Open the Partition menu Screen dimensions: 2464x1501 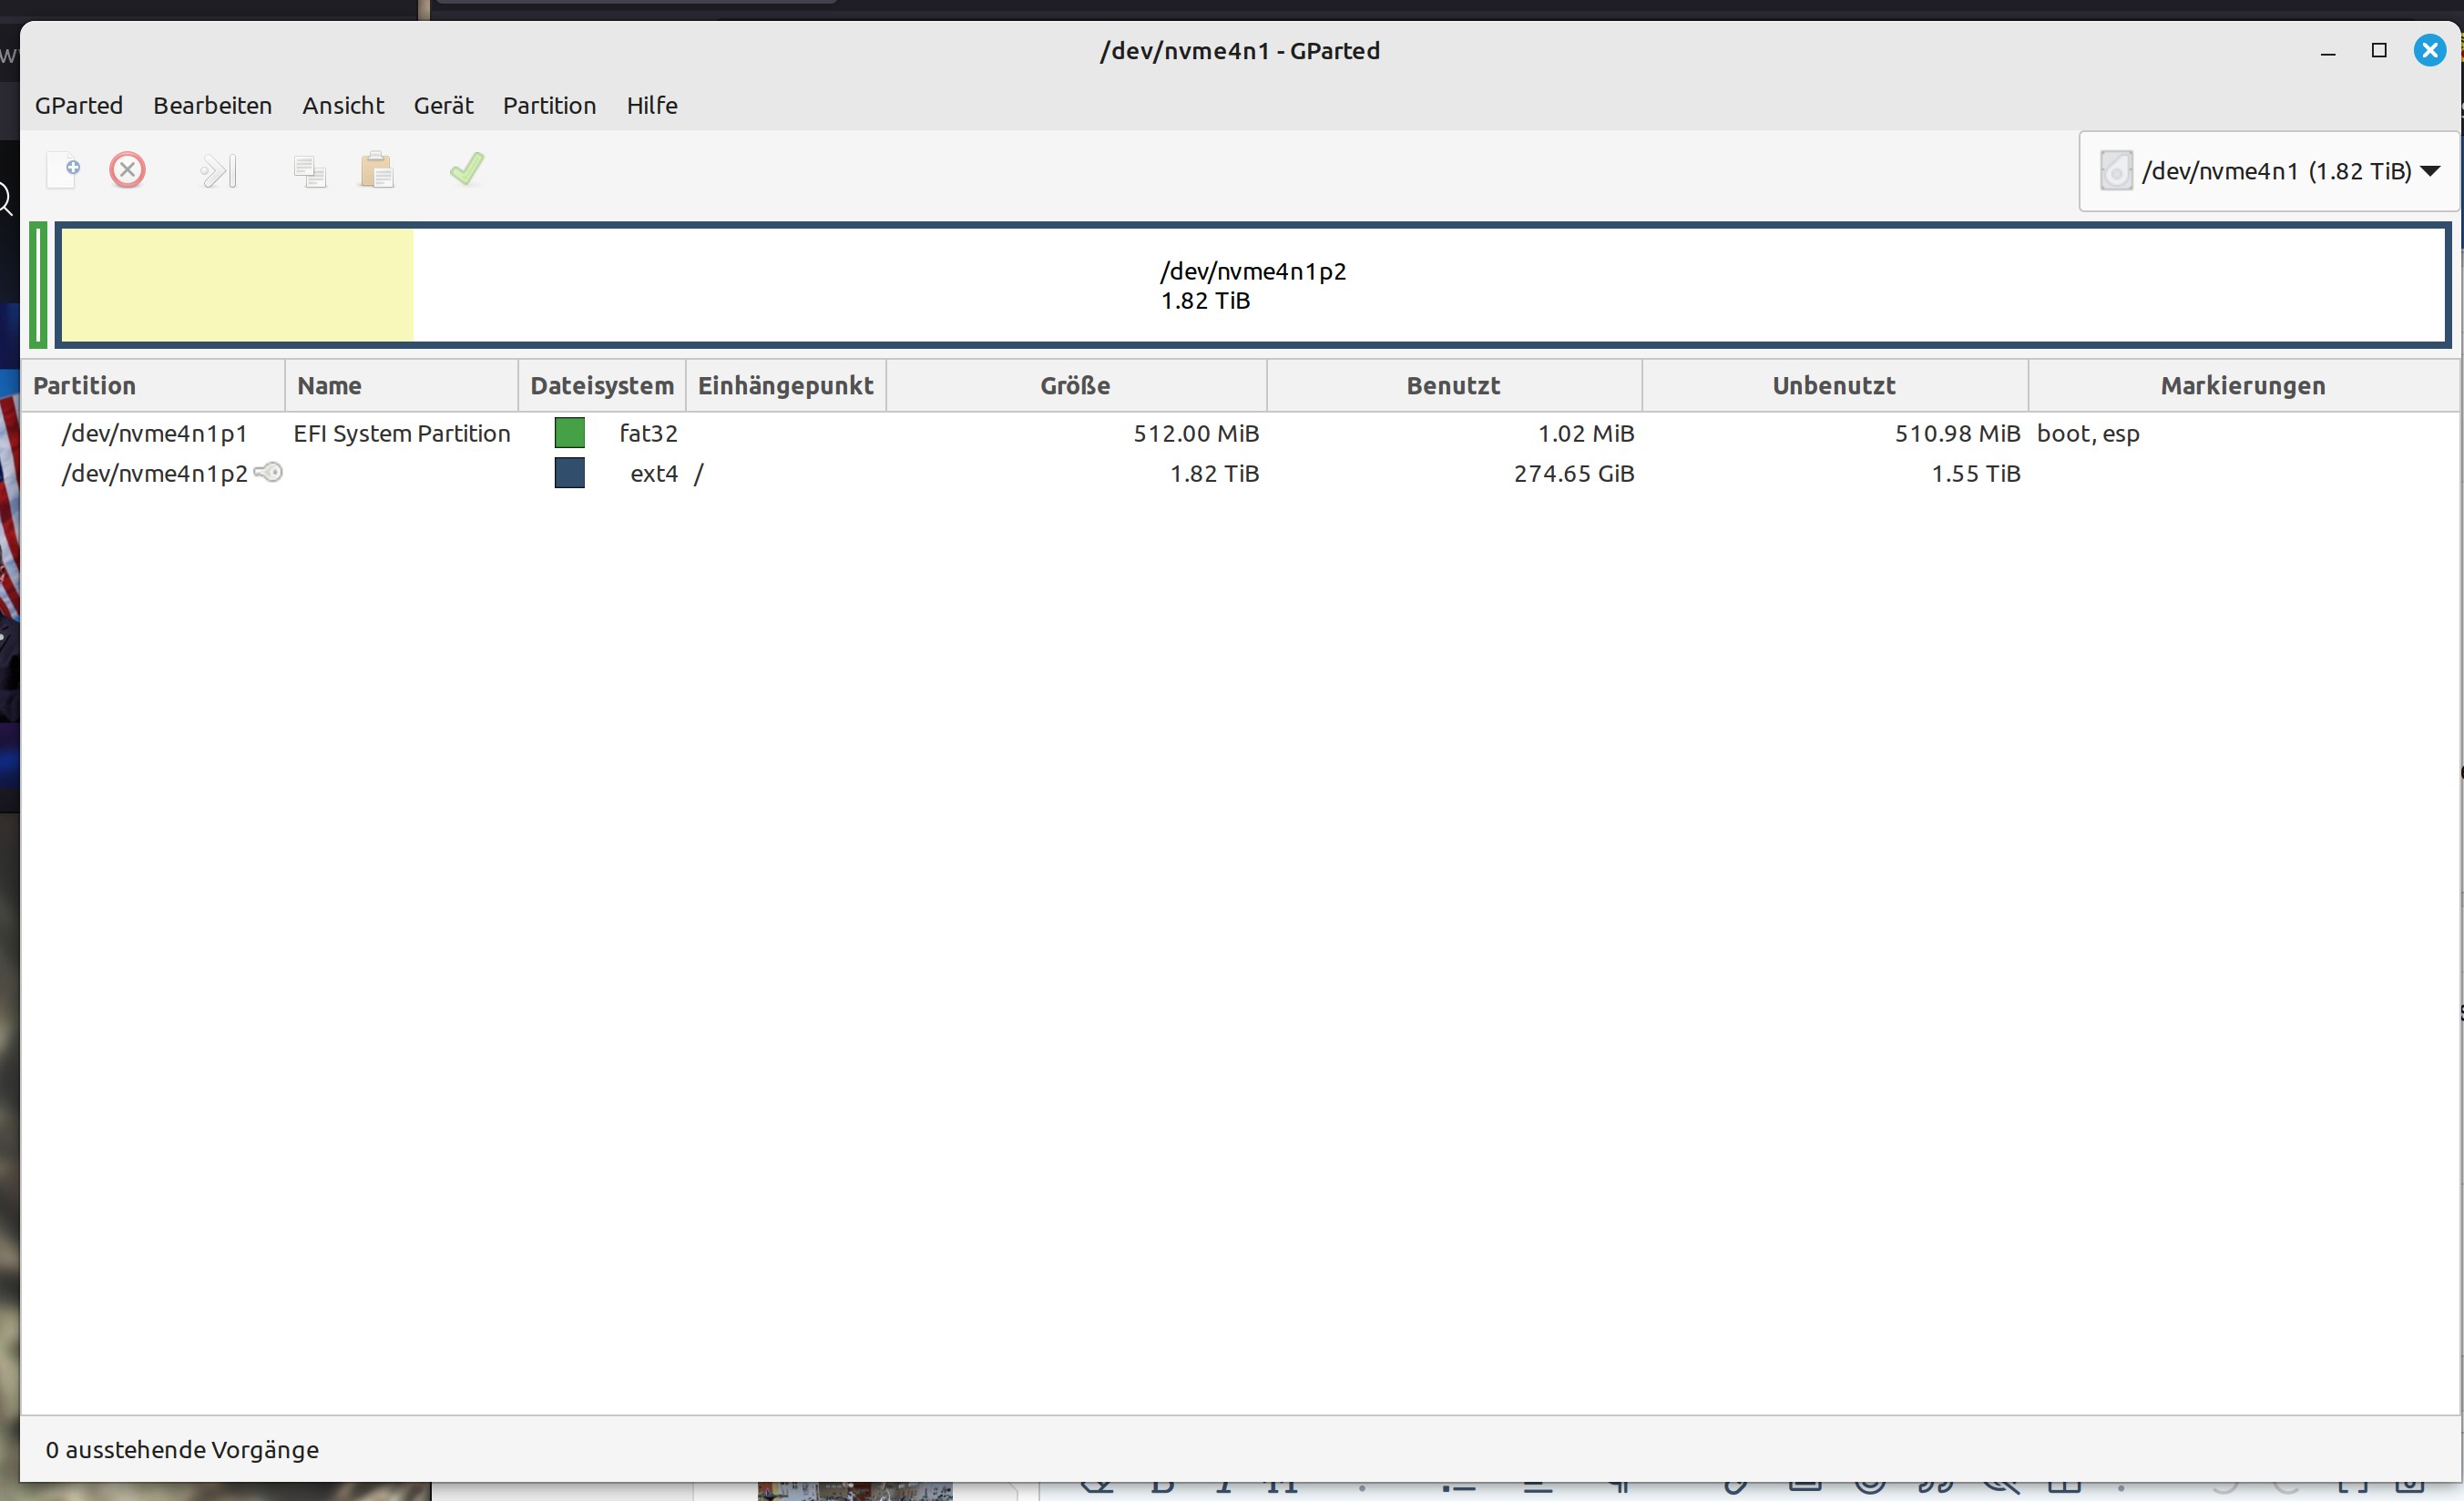(549, 105)
